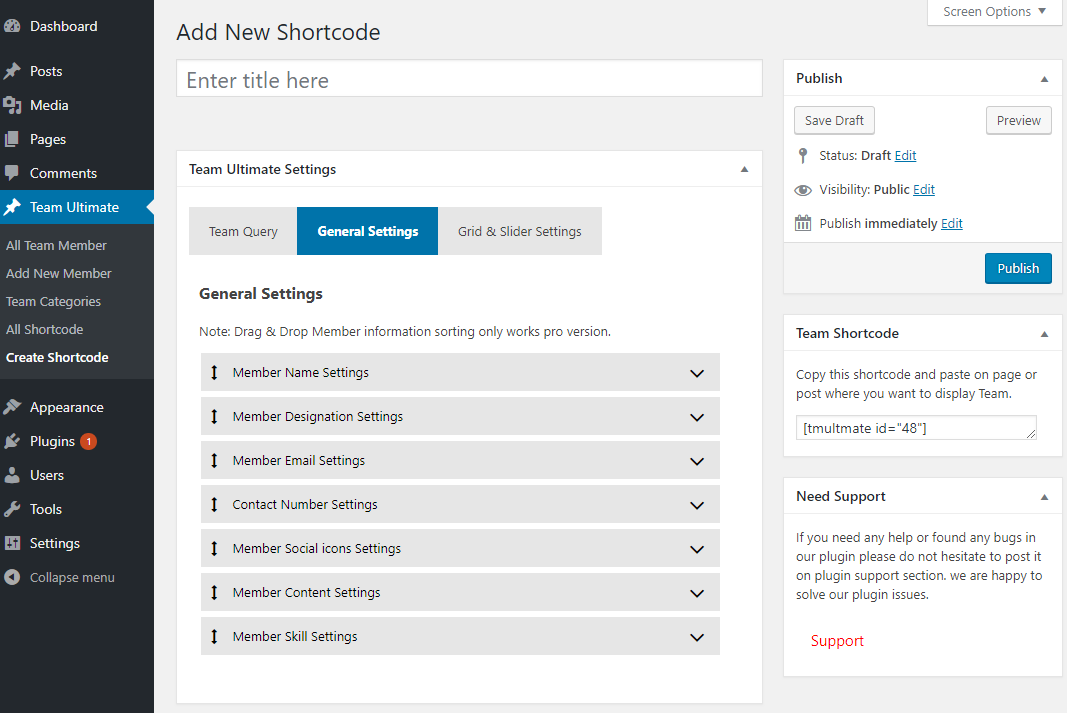Viewport: 1067px width, 713px height.
Task: Expand Member Name Settings chevron
Action: 697,374
